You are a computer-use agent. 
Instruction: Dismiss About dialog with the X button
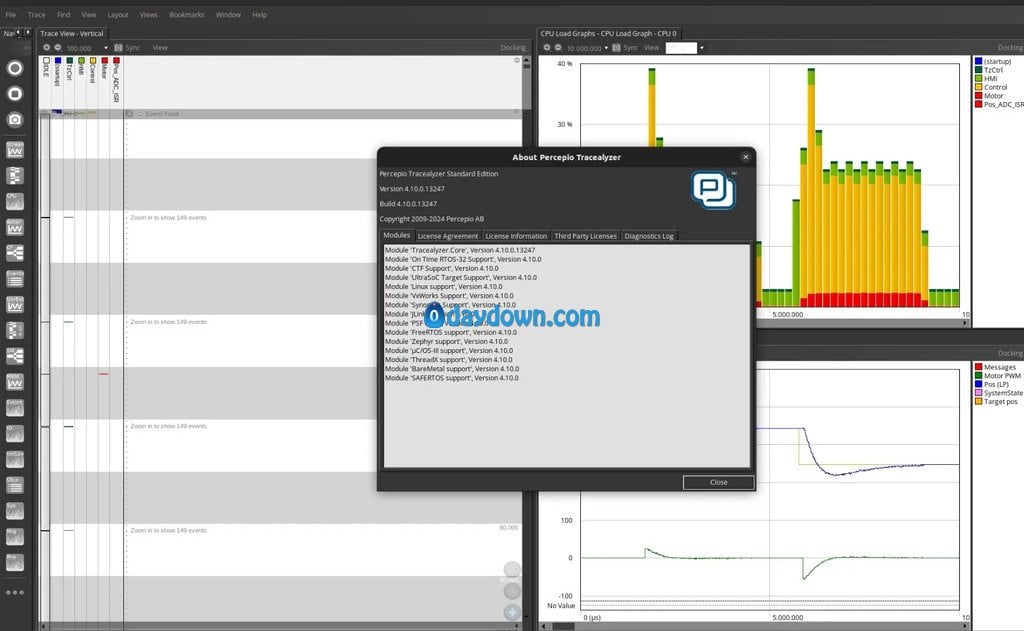point(746,157)
